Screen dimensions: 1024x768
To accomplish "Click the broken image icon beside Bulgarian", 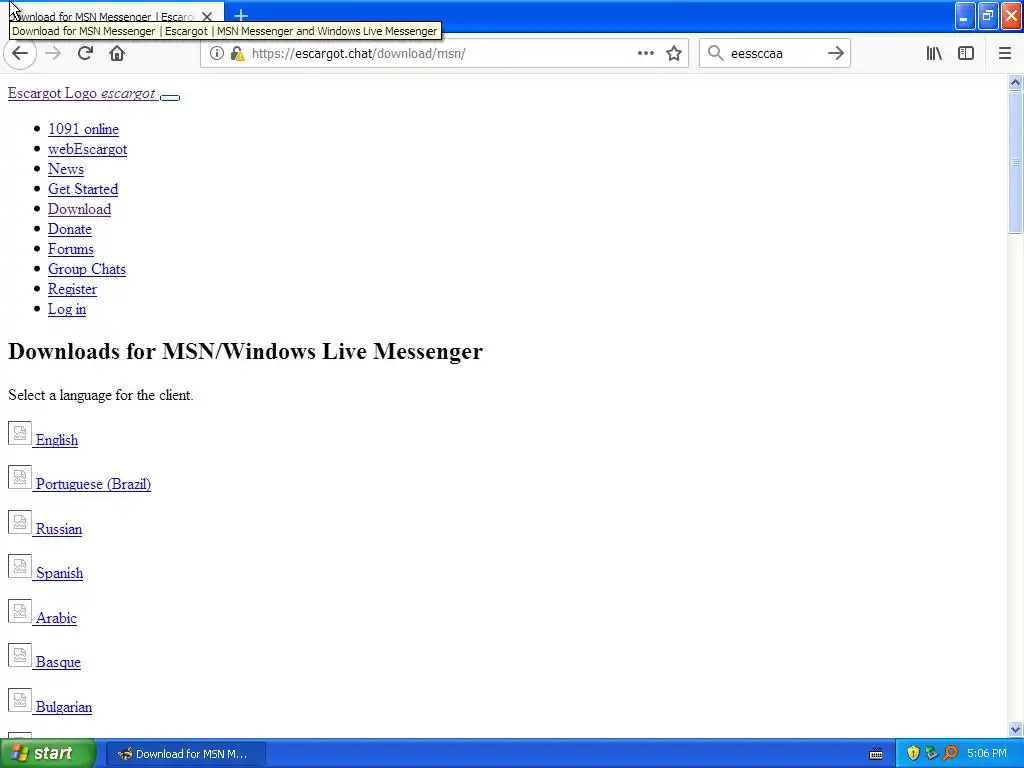I will tap(20, 700).
